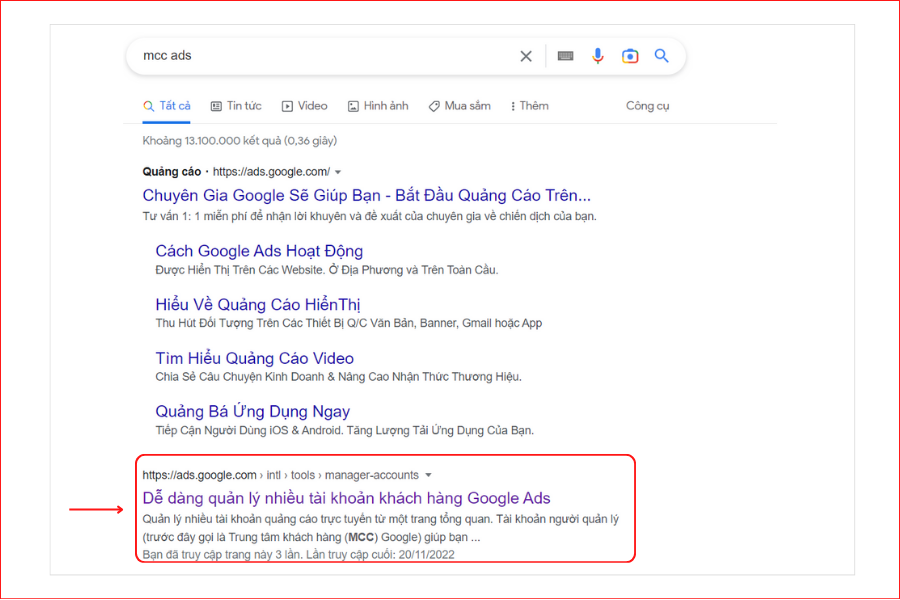The image size is (900, 600).
Task: Open the on-screen keyboard icon
Action: [565, 56]
